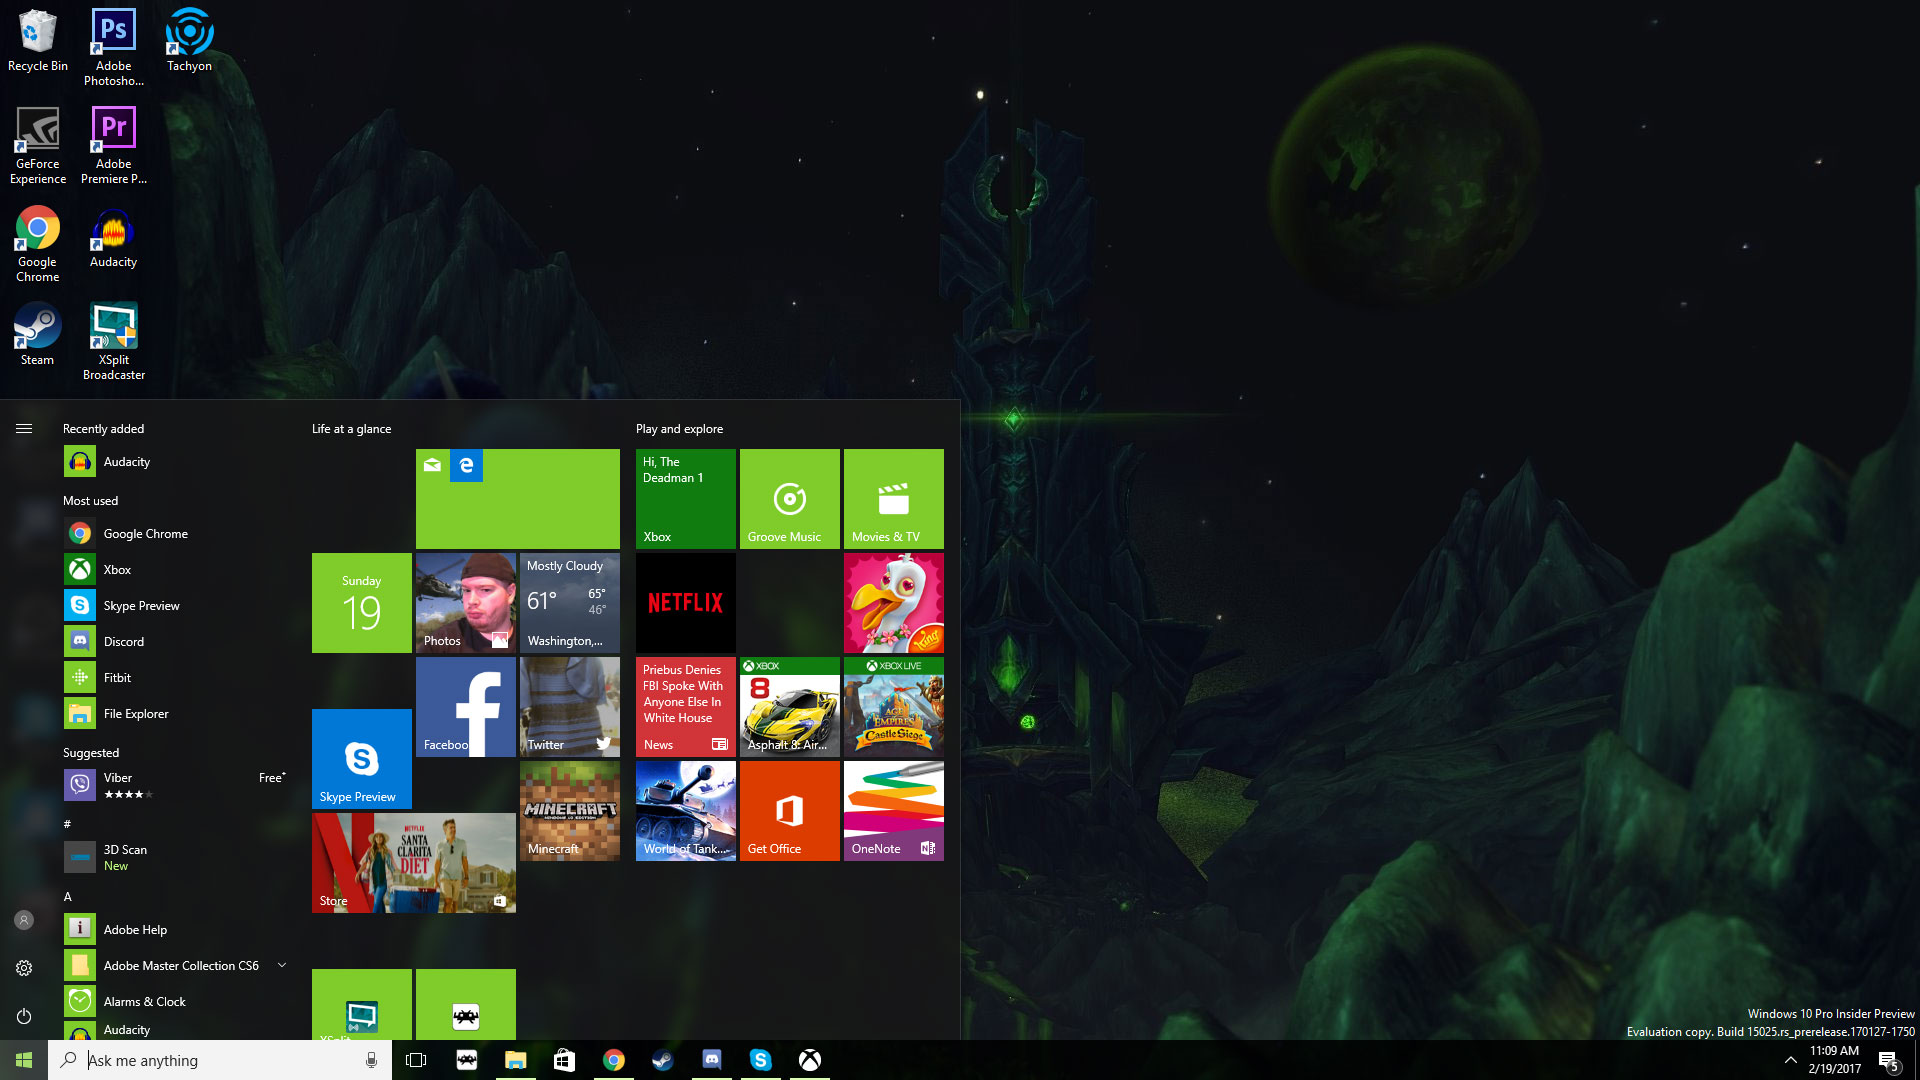Open the News tile about Priebus
The image size is (1920, 1080).
[x=686, y=707]
